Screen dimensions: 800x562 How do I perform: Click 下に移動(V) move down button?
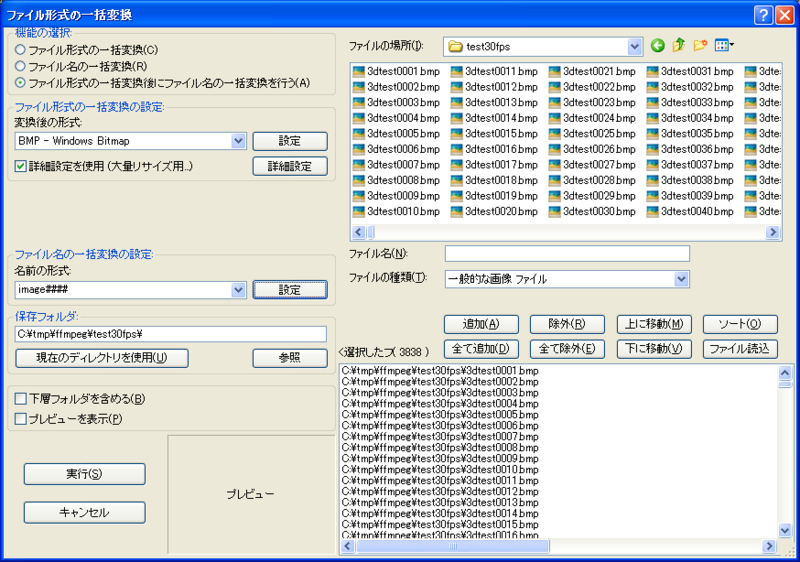click(x=654, y=349)
